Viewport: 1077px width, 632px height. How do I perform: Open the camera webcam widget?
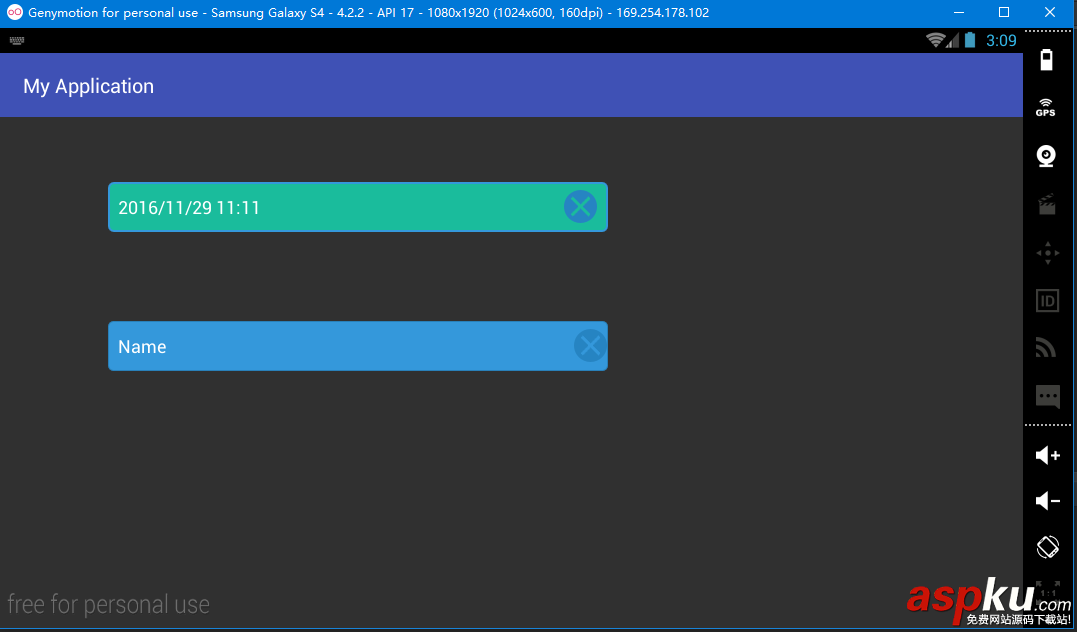[1046, 156]
